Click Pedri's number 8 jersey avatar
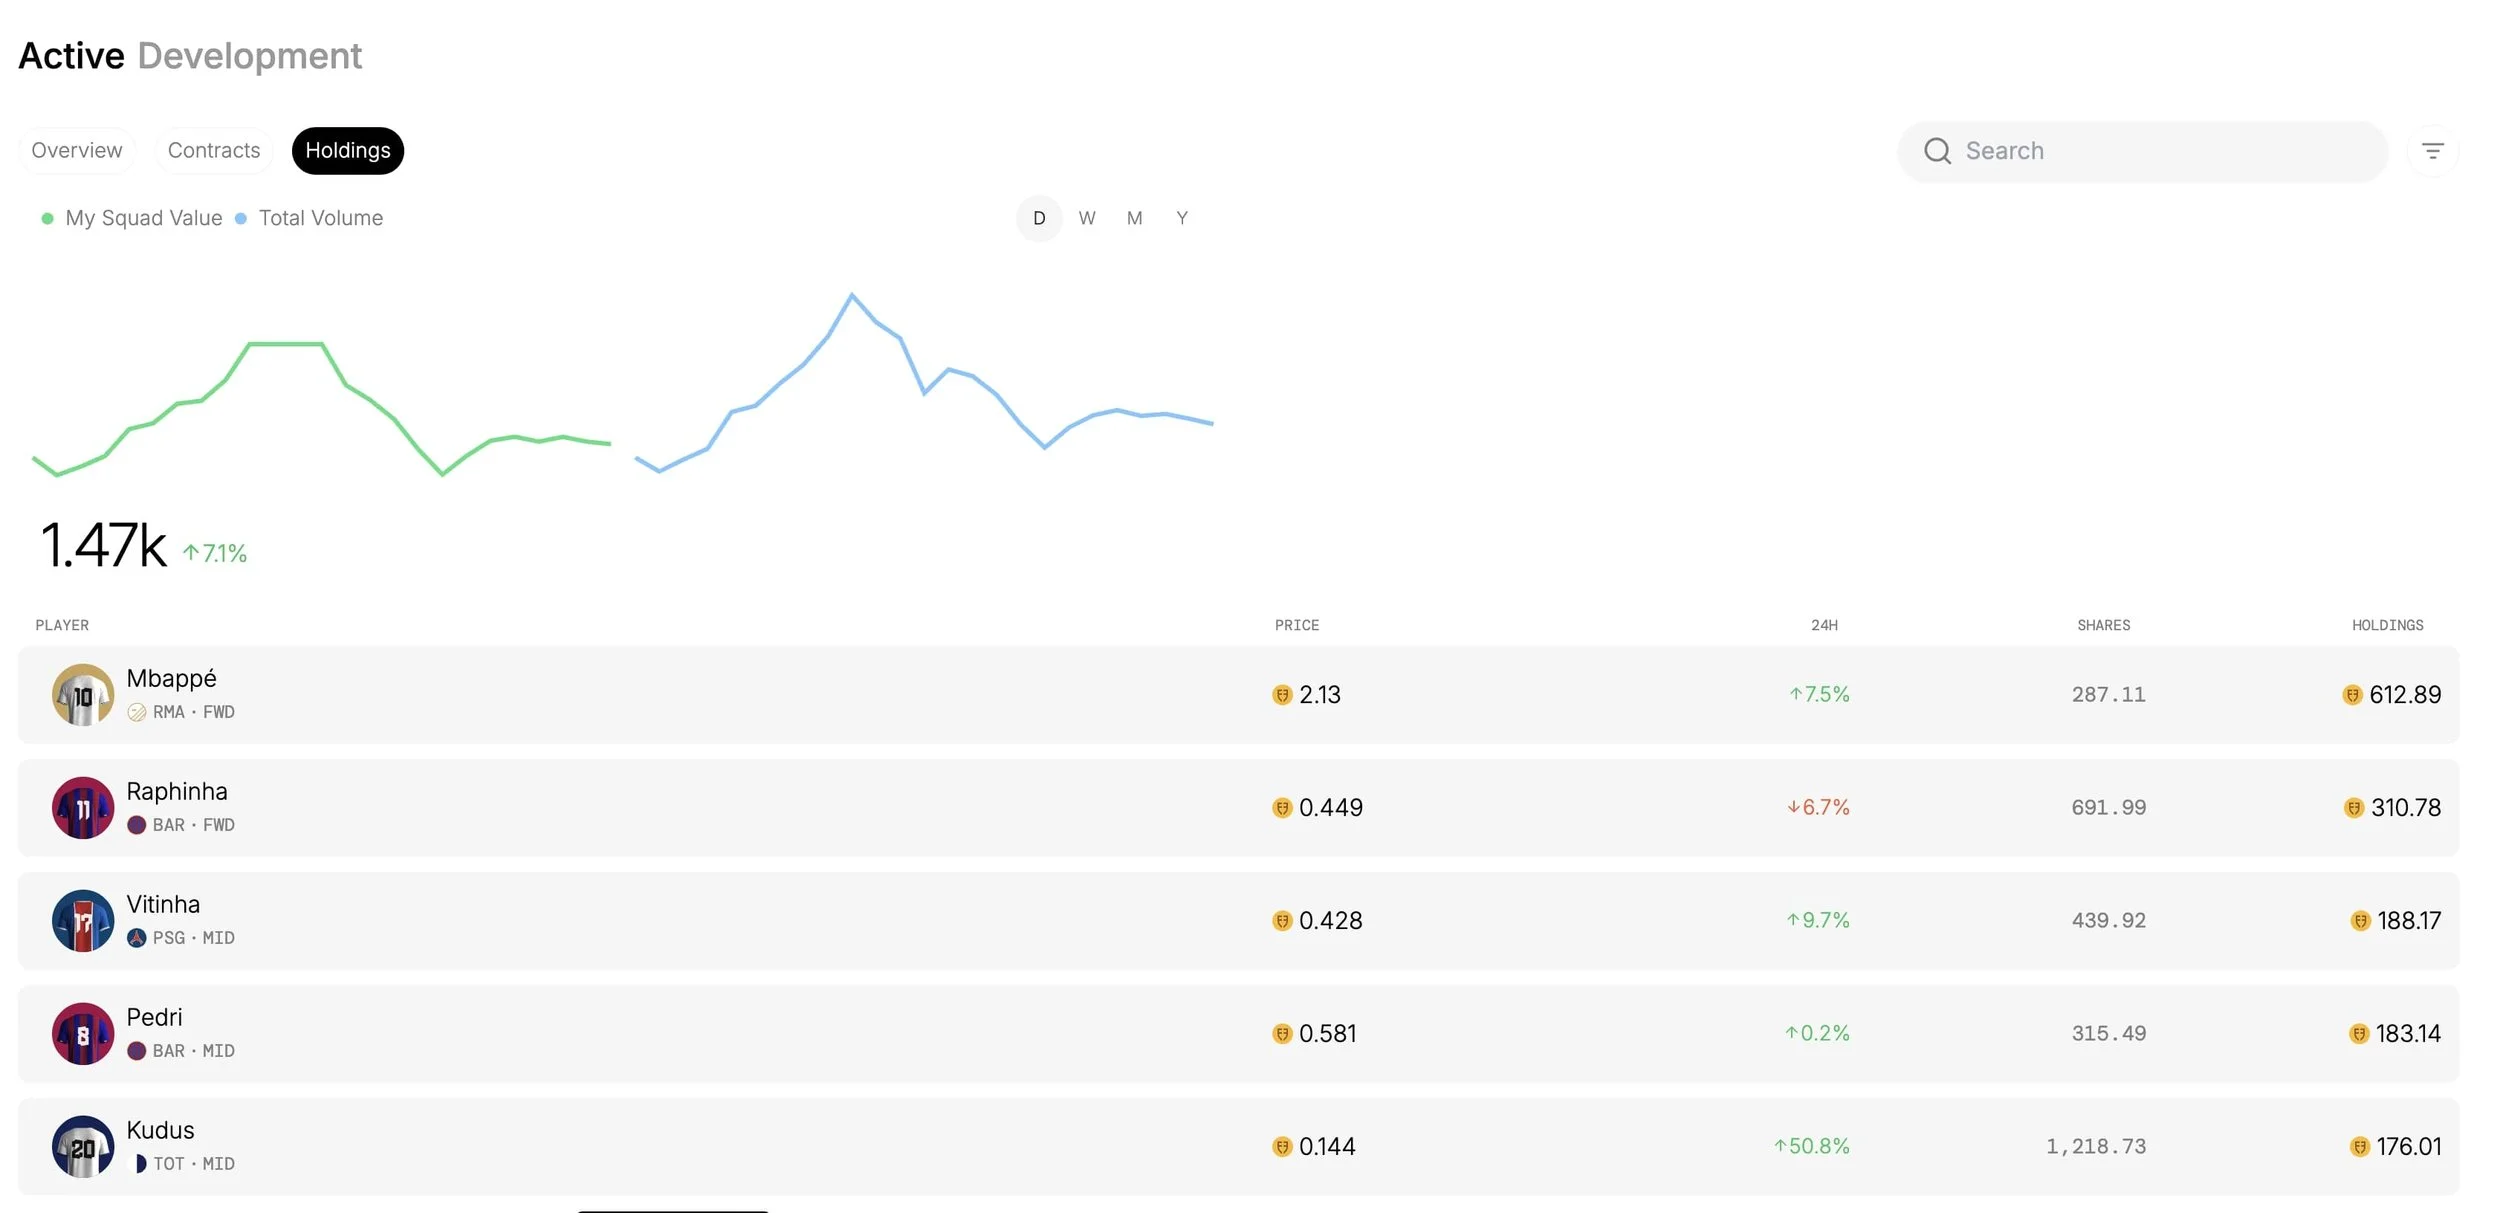Viewport: 2500px width, 1213px height. 83,1034
